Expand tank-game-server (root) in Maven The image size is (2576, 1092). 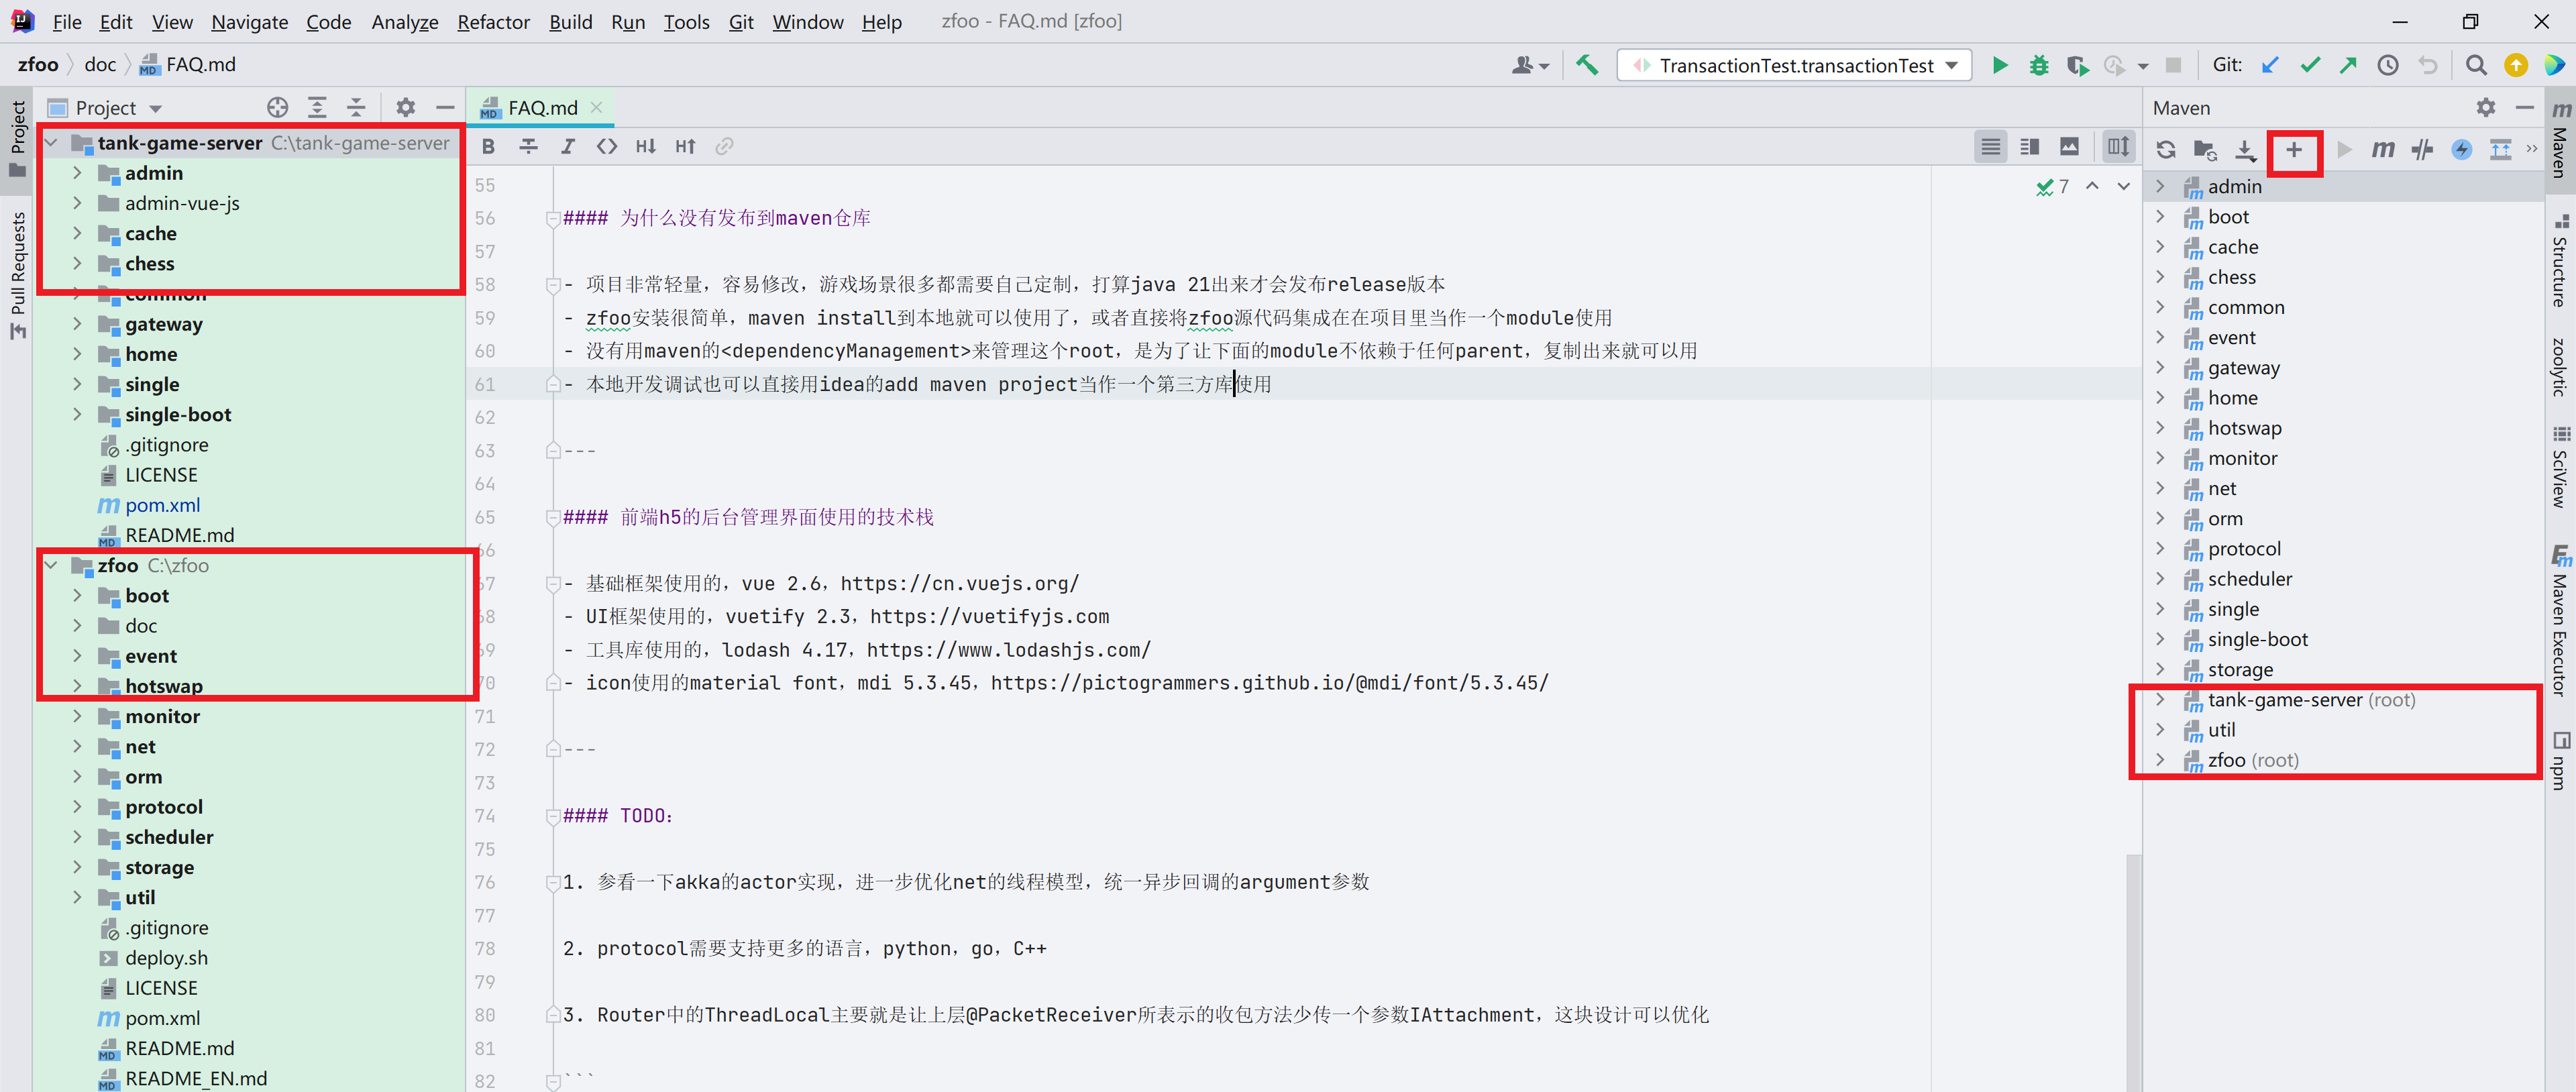pyautogui.click(x=2160, y=700)
